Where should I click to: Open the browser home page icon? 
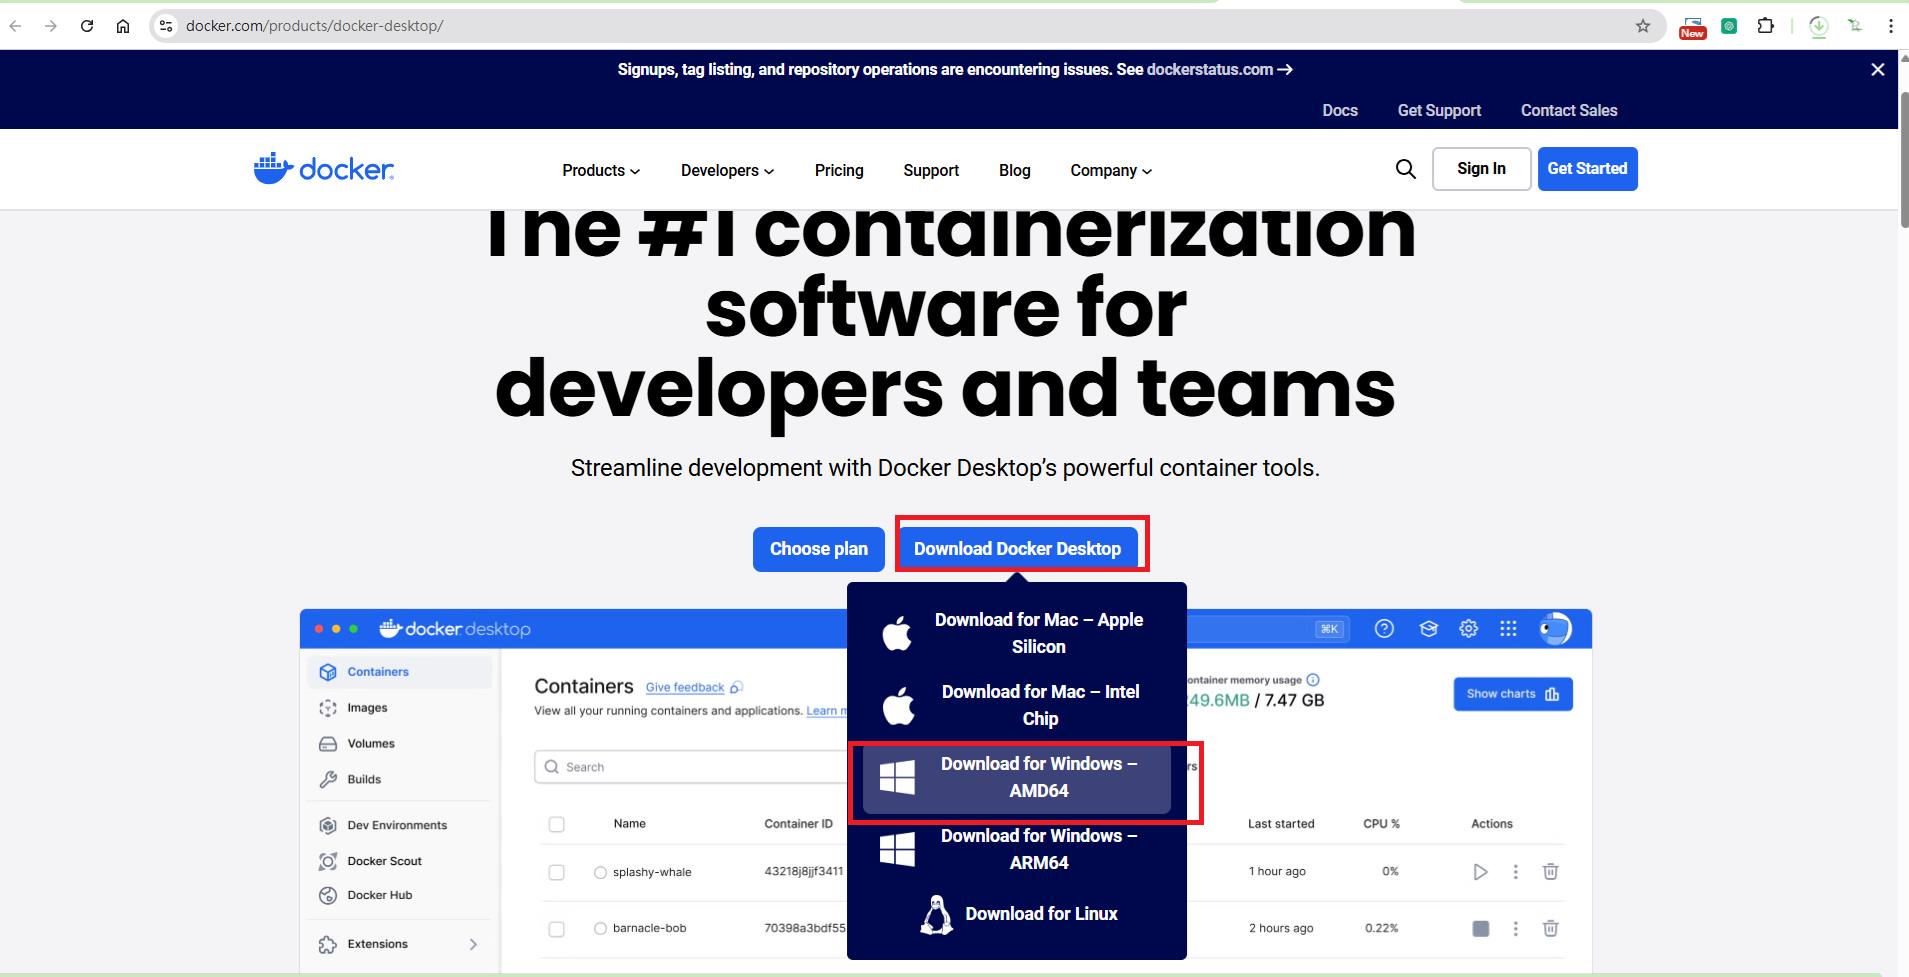point(123,26)
